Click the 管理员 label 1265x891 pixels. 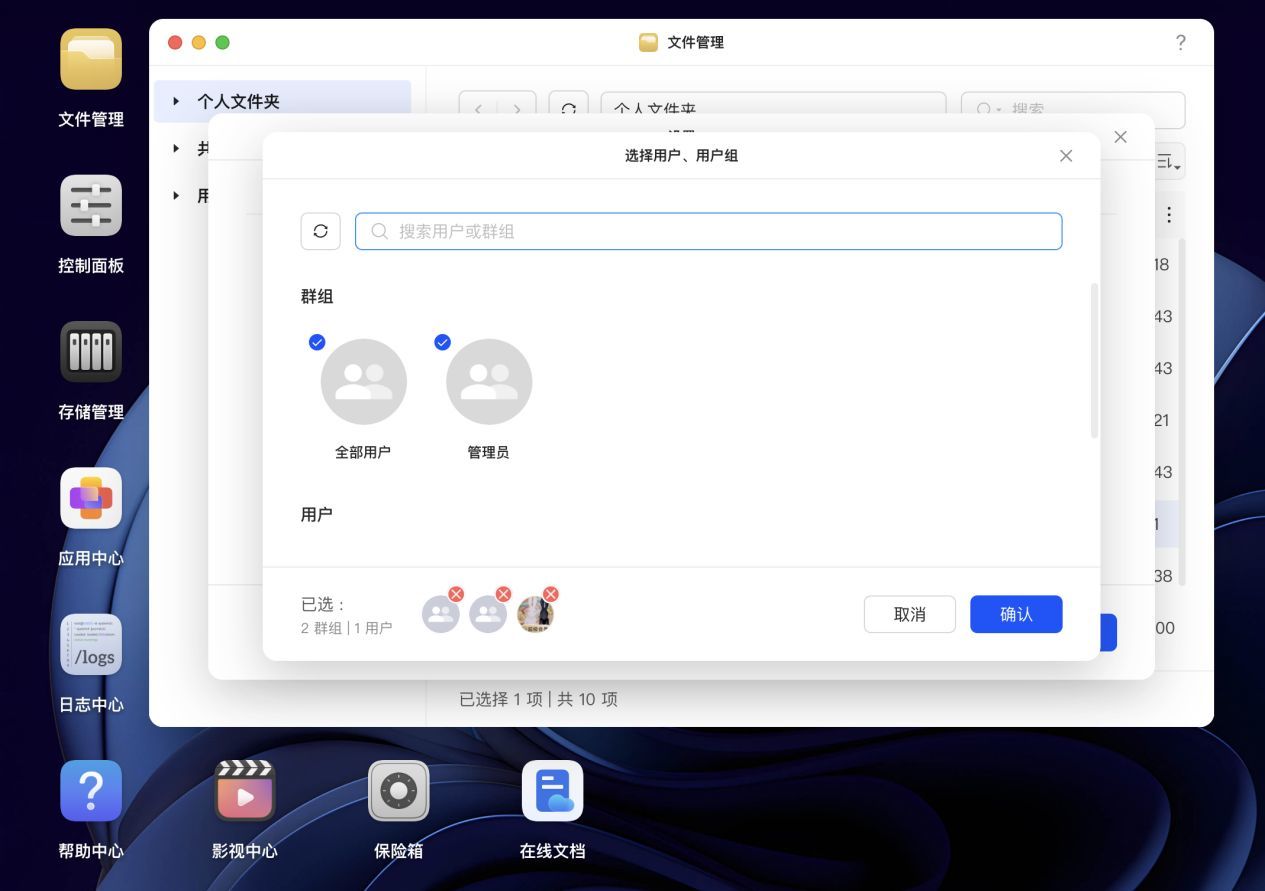488,452
